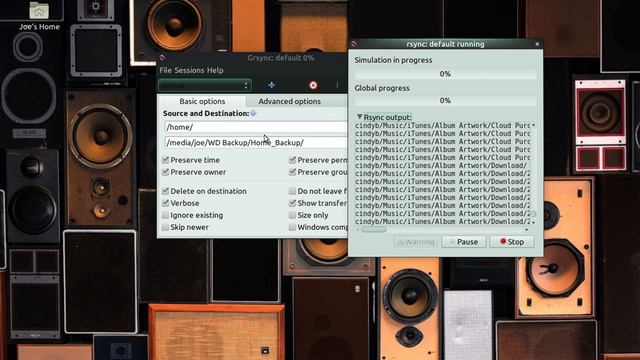Toggle the Preserve group checkbox
Image resolution: width=640 pixels, height=360 pixels.
tap(292, 172)
